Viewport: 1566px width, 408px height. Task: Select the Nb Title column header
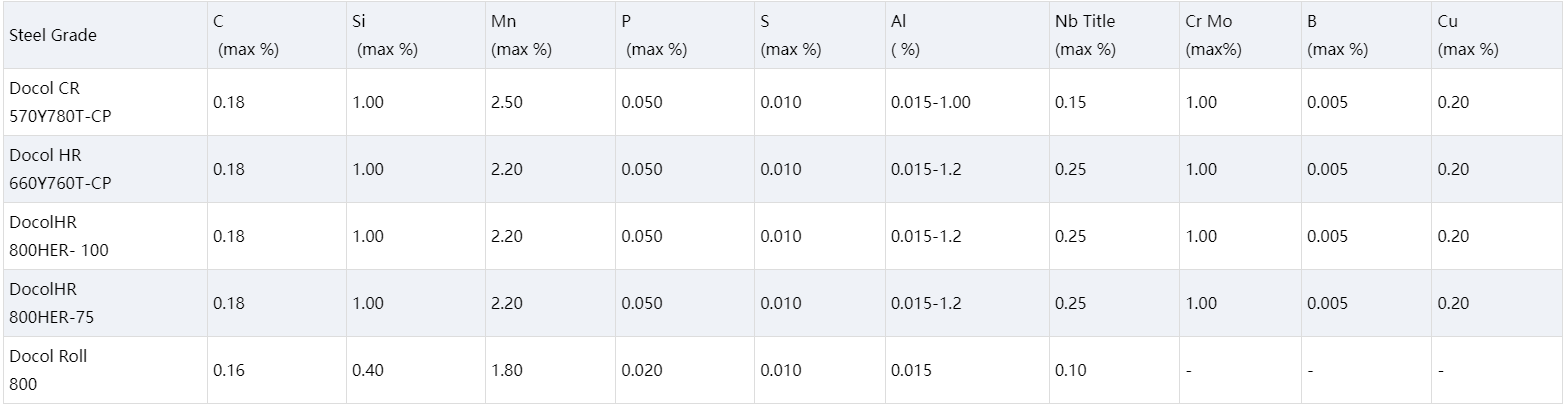pyautogui.click(x=1085, y=35)
